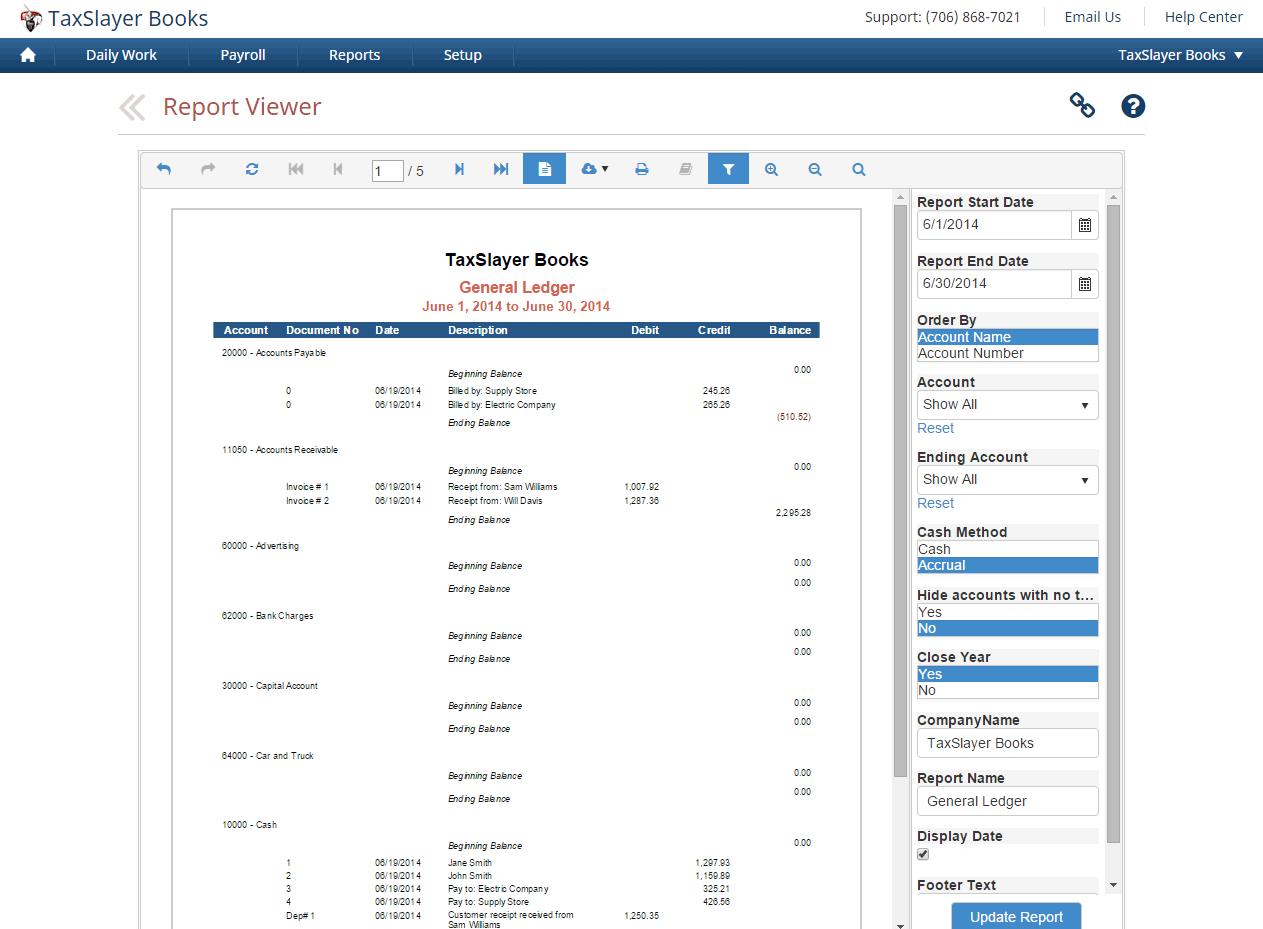Screen dimensions: 1263x929
Task: Refresh the report
Action: pos(252,169)
